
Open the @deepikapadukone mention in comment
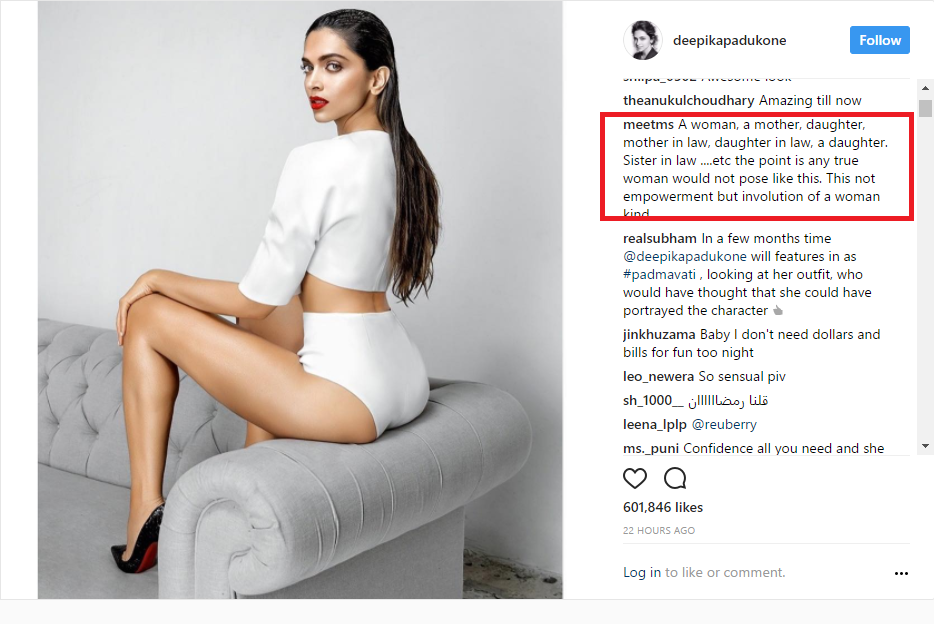pos(684,257)
